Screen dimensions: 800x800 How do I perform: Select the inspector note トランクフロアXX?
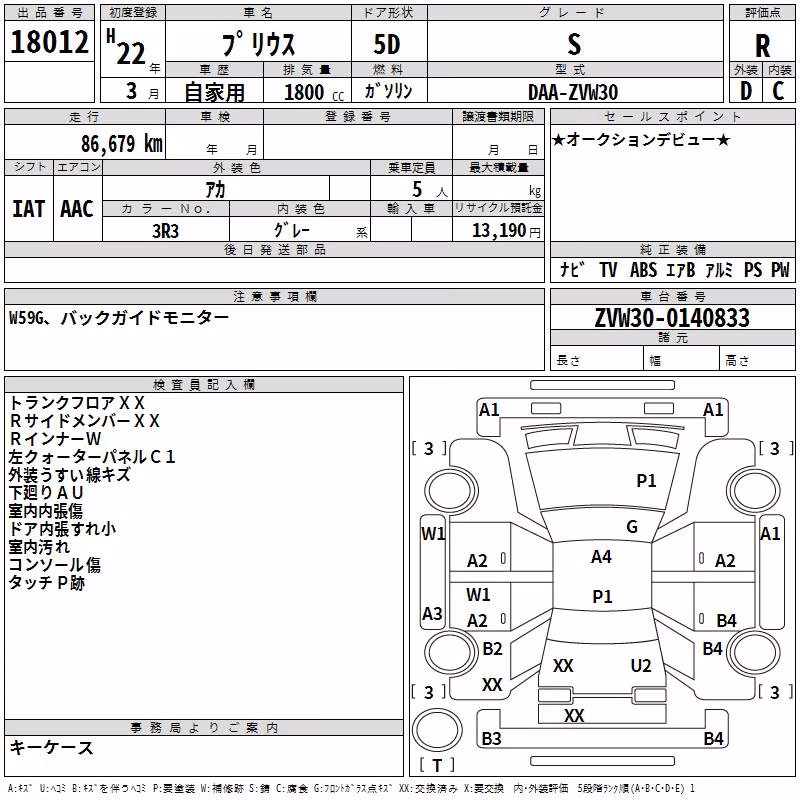pyautogui.click(x=77, y=403)
